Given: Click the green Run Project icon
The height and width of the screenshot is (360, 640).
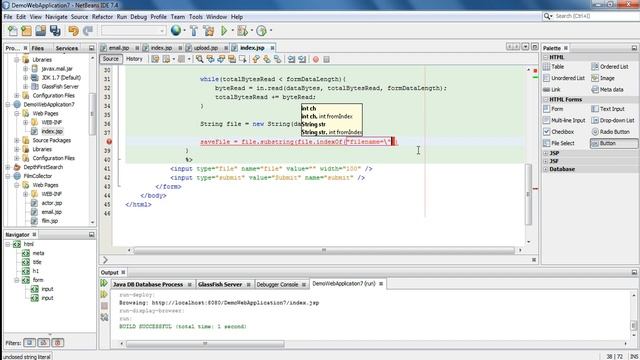Looking at the screenshot, I should pyautogui.click(x=224, y=31).
